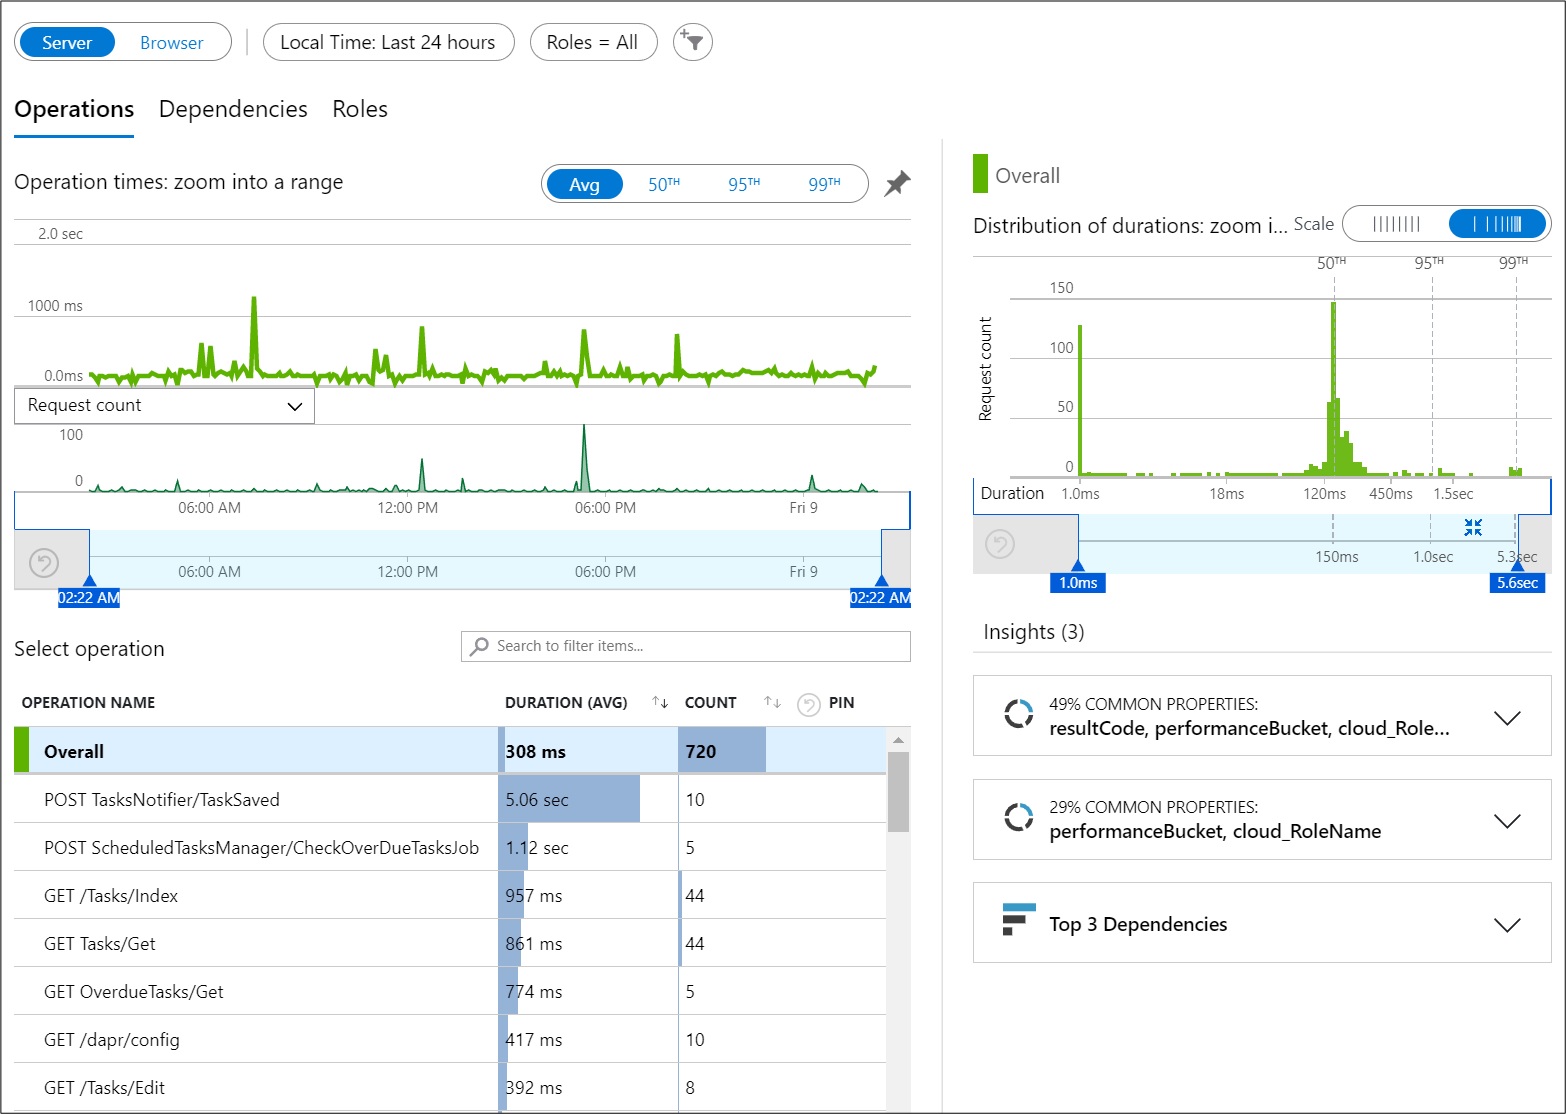This screenshot has height=1114, width=1566.
Task: Select the 95th percentile option
Action: [x=743, y=185]
